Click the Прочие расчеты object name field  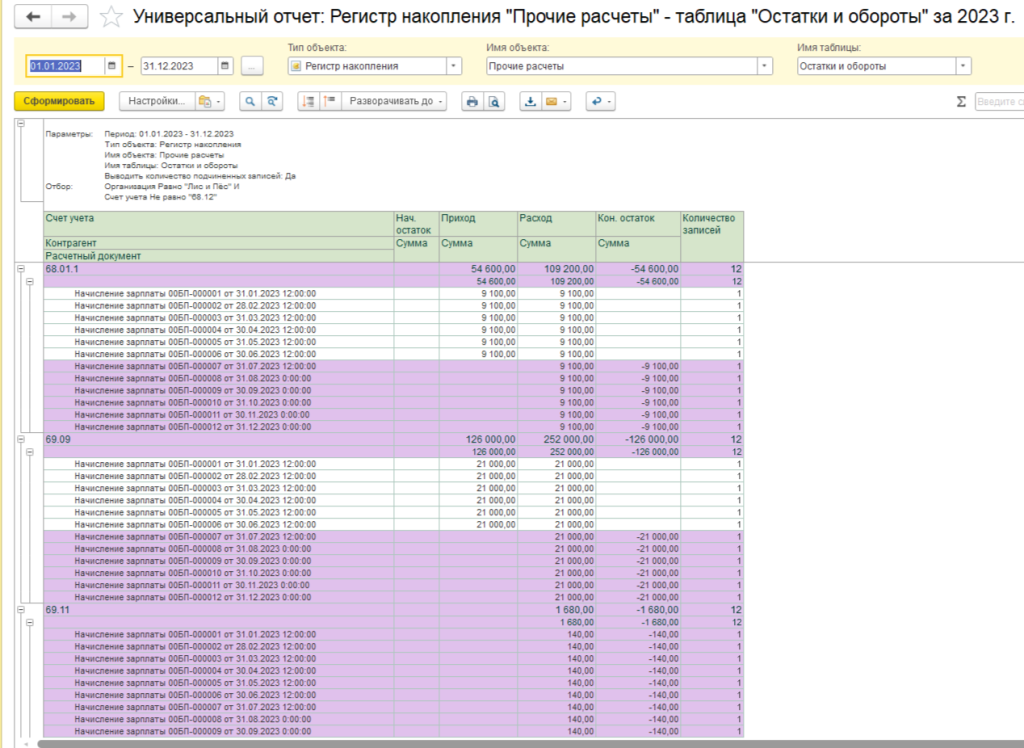[x=622, y=66]
